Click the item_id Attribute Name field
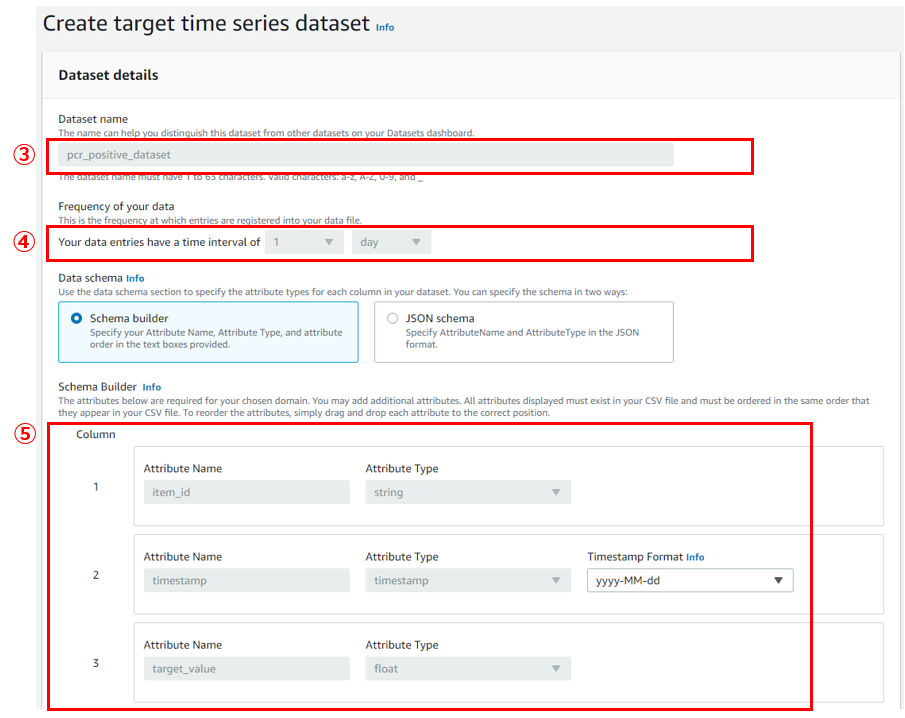 [246, 492]
